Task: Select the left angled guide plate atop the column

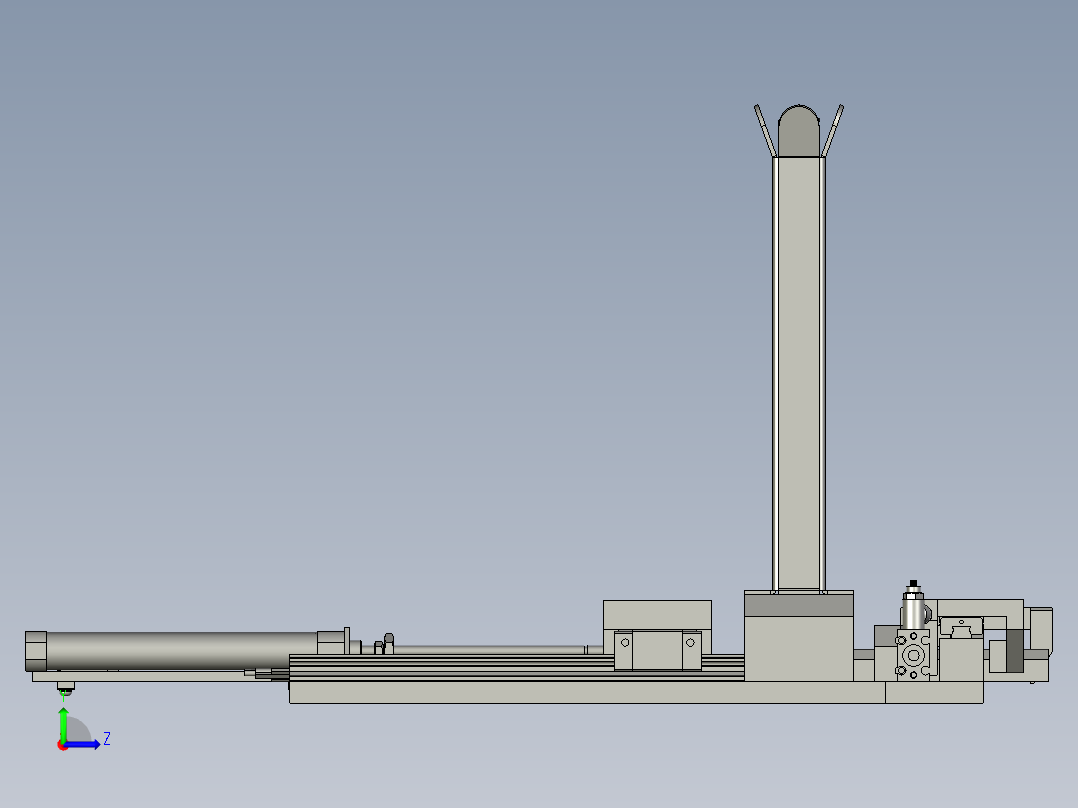Action: [764, 131]
